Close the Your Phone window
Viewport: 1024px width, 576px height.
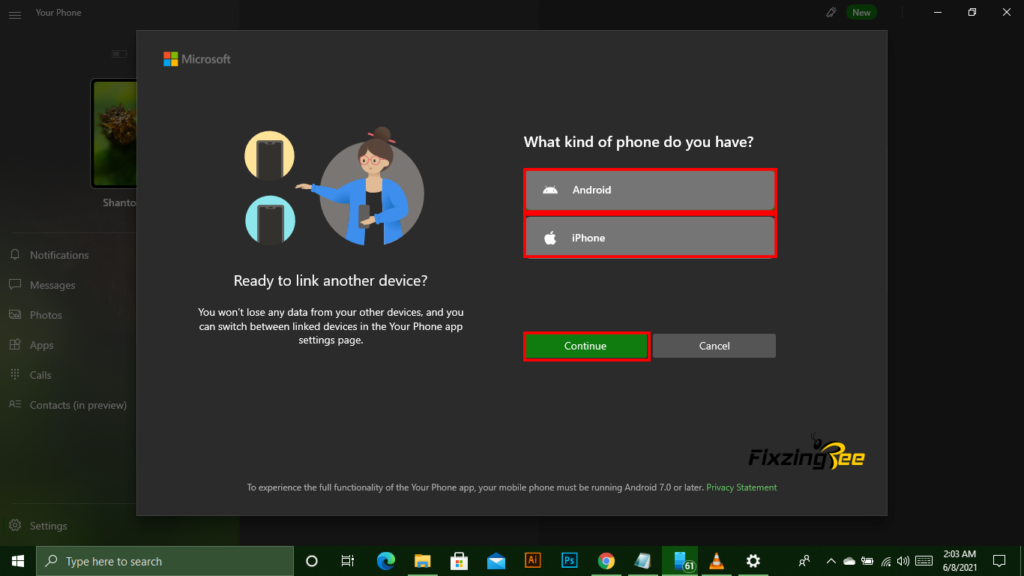pos(1006,12)
